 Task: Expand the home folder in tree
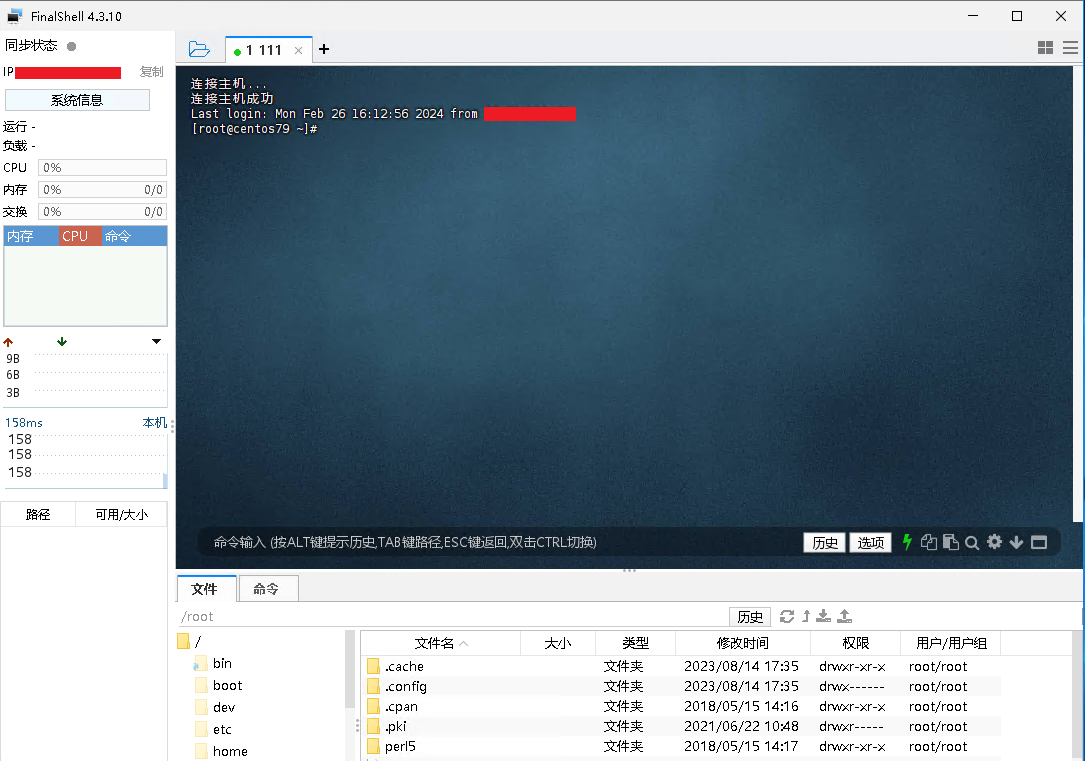coord(230,751)
